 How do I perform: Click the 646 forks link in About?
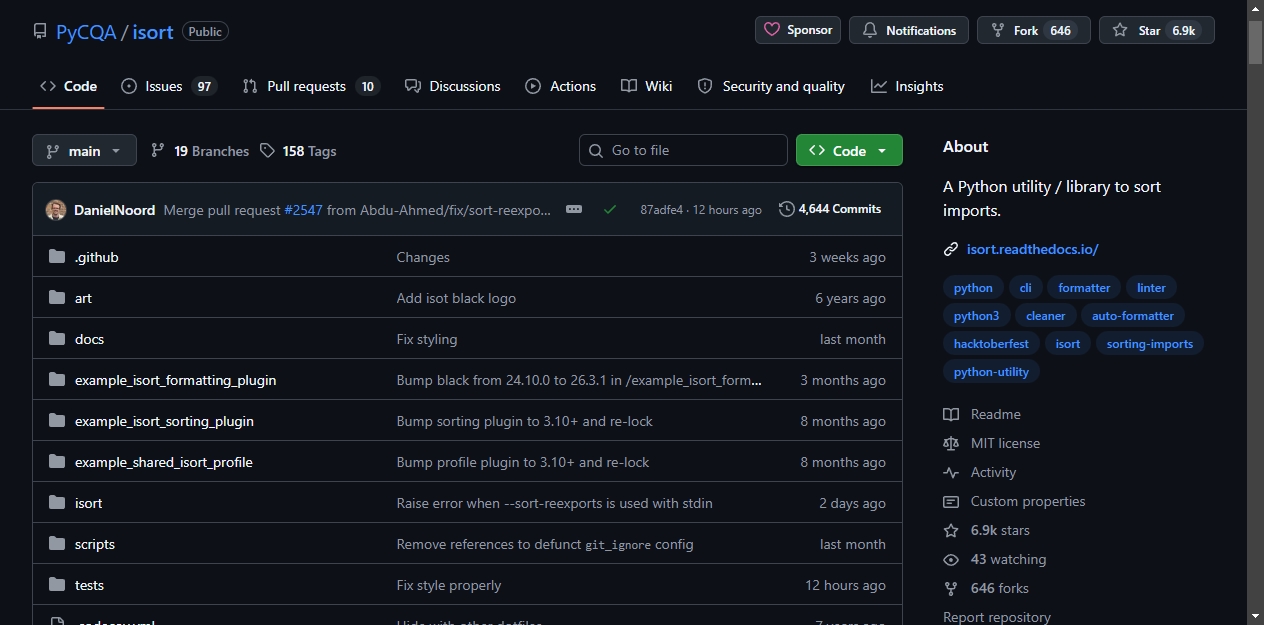999,588
